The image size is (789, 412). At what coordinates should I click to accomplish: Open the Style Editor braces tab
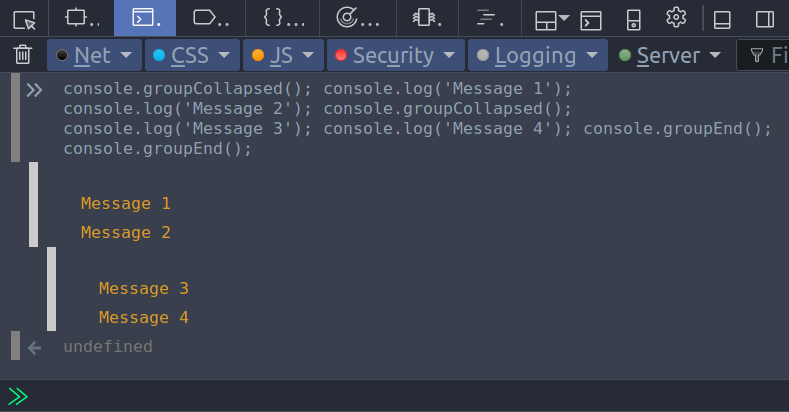coord(283,18)
